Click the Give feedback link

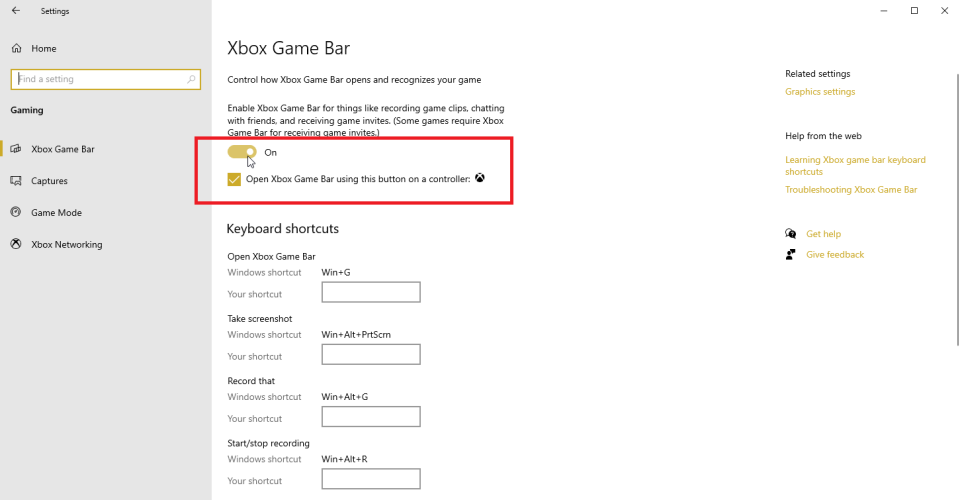point(835,255)
